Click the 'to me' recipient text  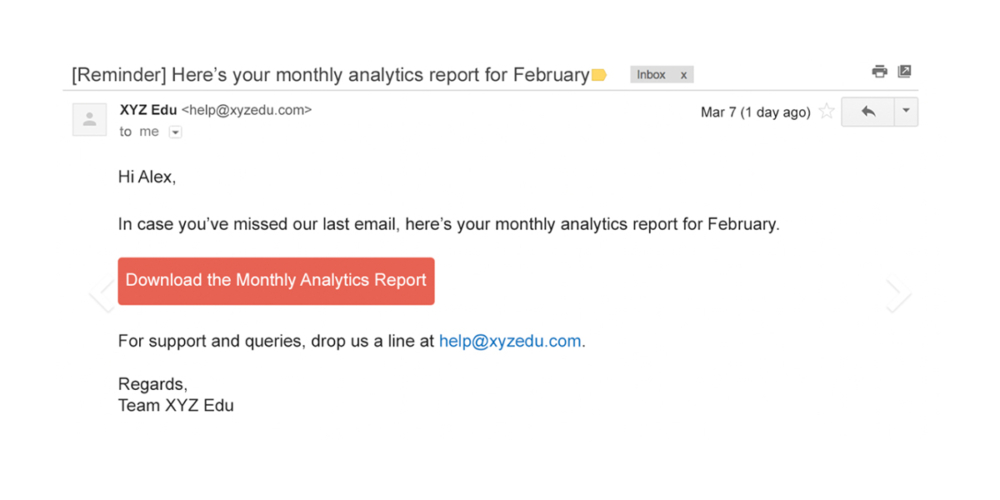(139, 132)
